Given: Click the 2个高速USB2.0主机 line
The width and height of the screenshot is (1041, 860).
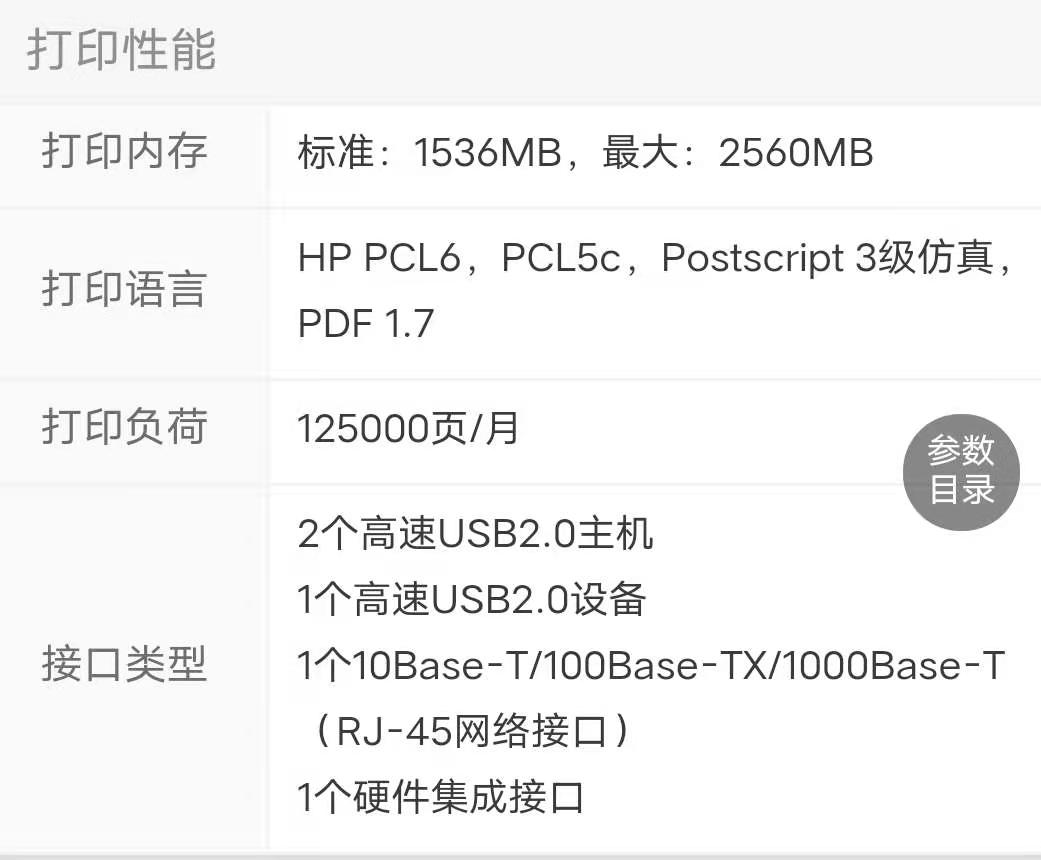Looking at the screenshot, I should coord(475,534).
